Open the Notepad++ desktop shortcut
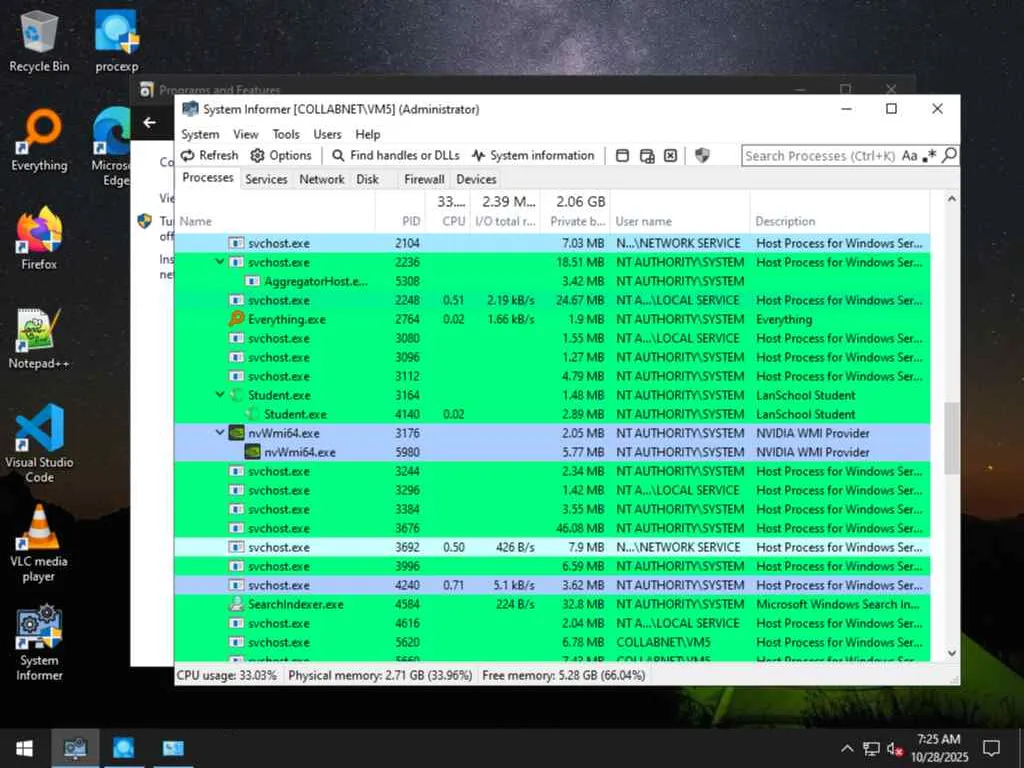The width and height of the screenshot is (1024, 768). (39, 338)
